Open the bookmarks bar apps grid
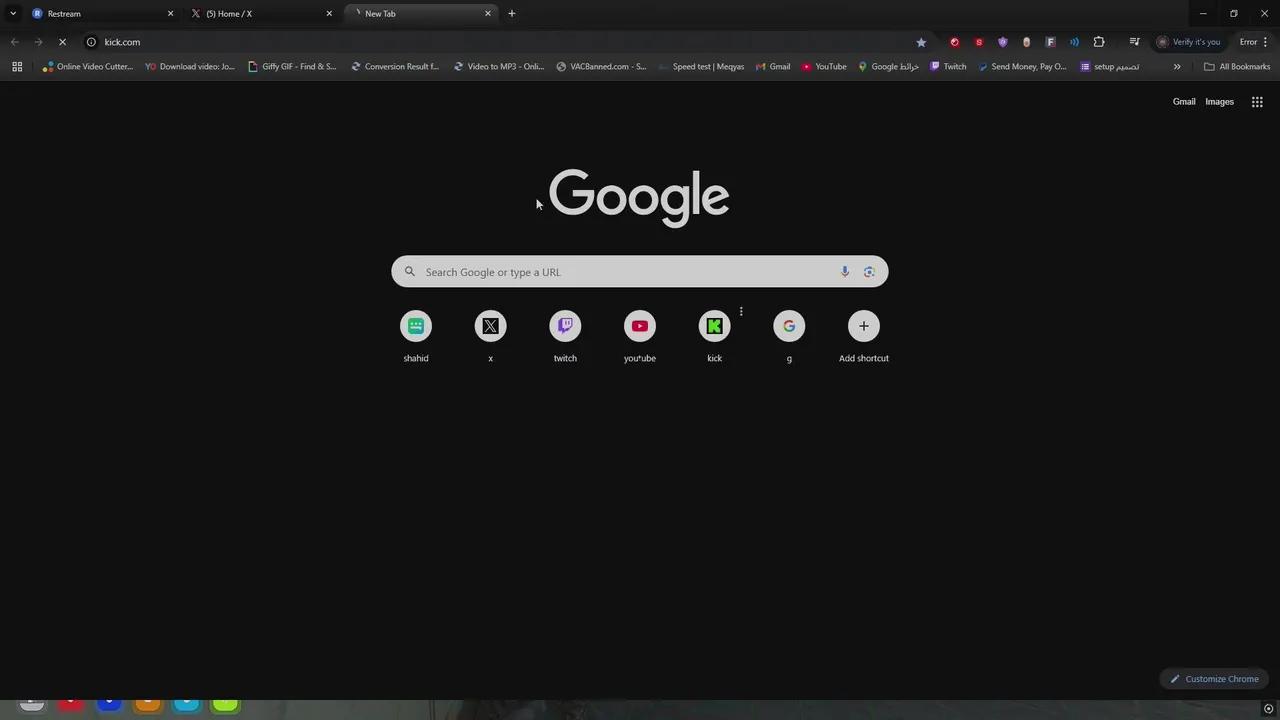The width and height of the screenshot is (1280, 720). click(17, 67)
